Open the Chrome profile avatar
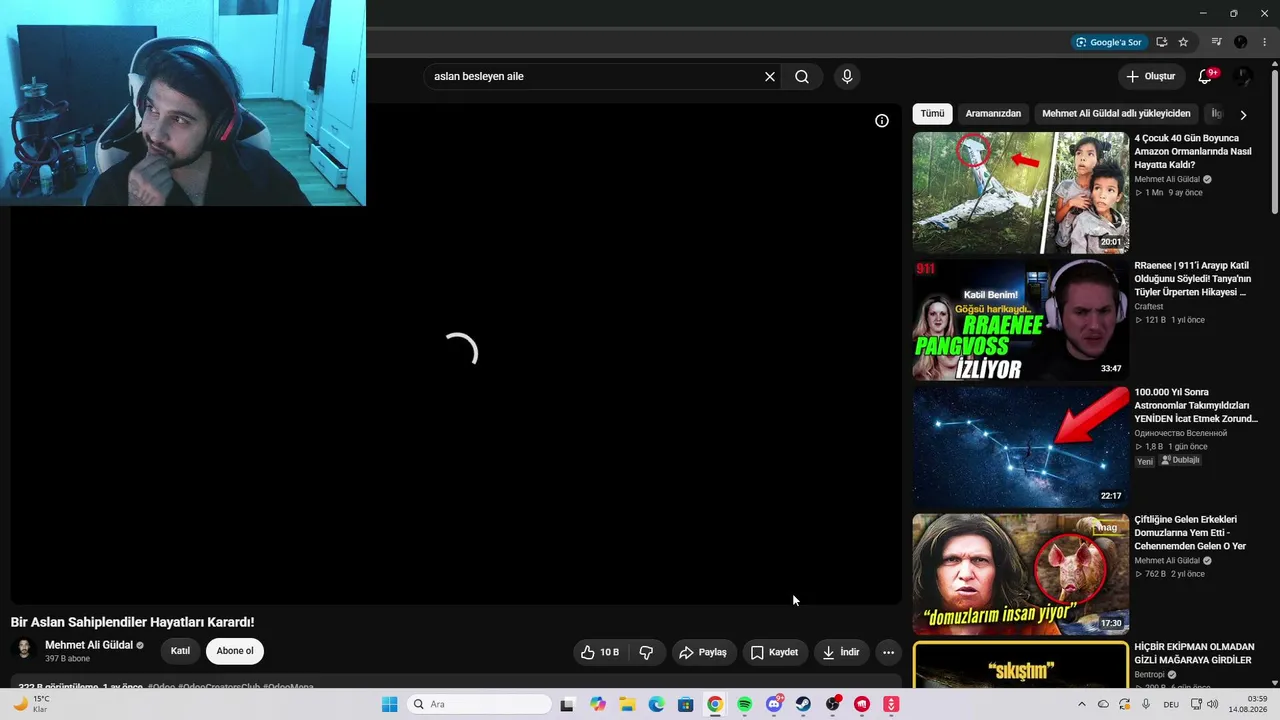1280x720 pixels. (x=1241, y=42)
